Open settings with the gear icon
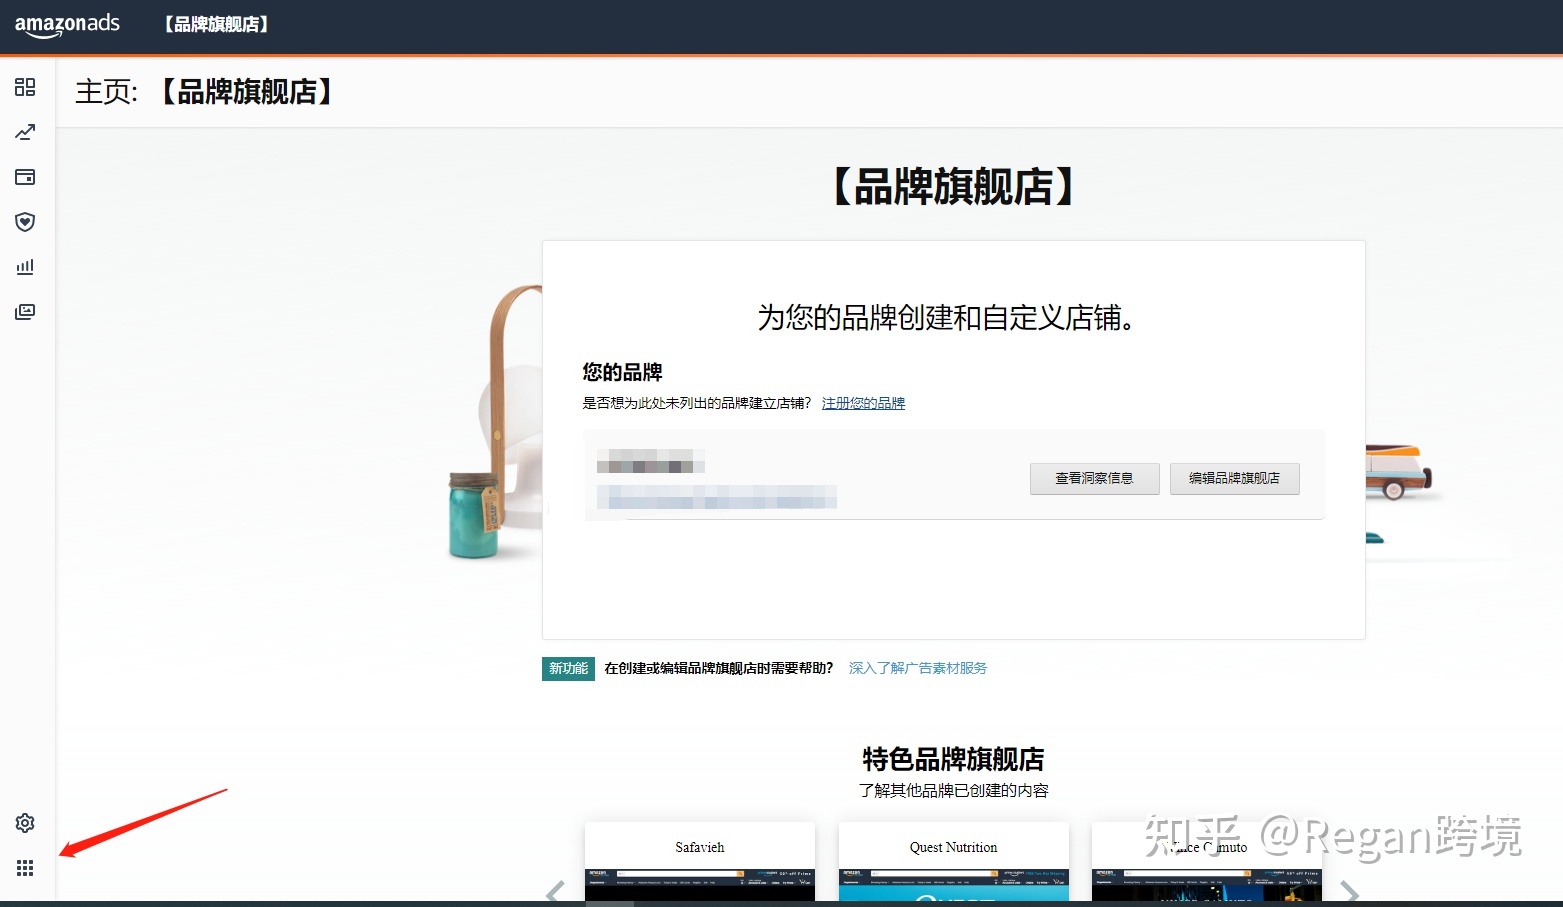1563x907 pixels. point(25,823)
